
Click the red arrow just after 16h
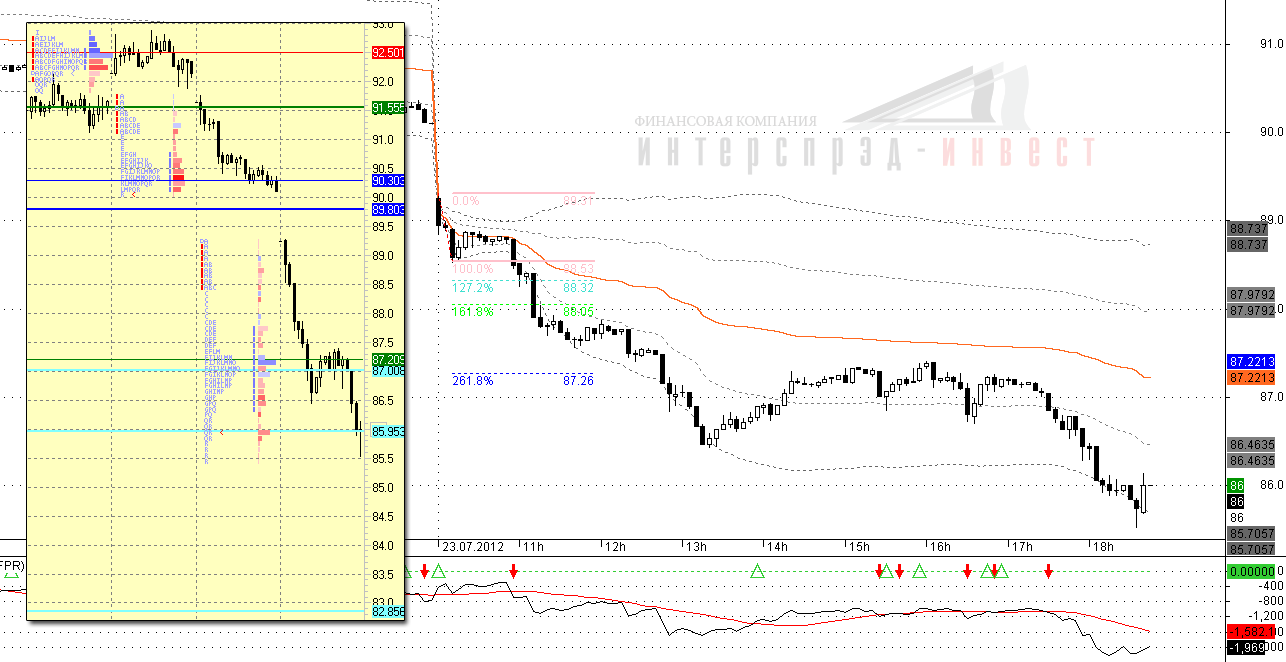967,571
